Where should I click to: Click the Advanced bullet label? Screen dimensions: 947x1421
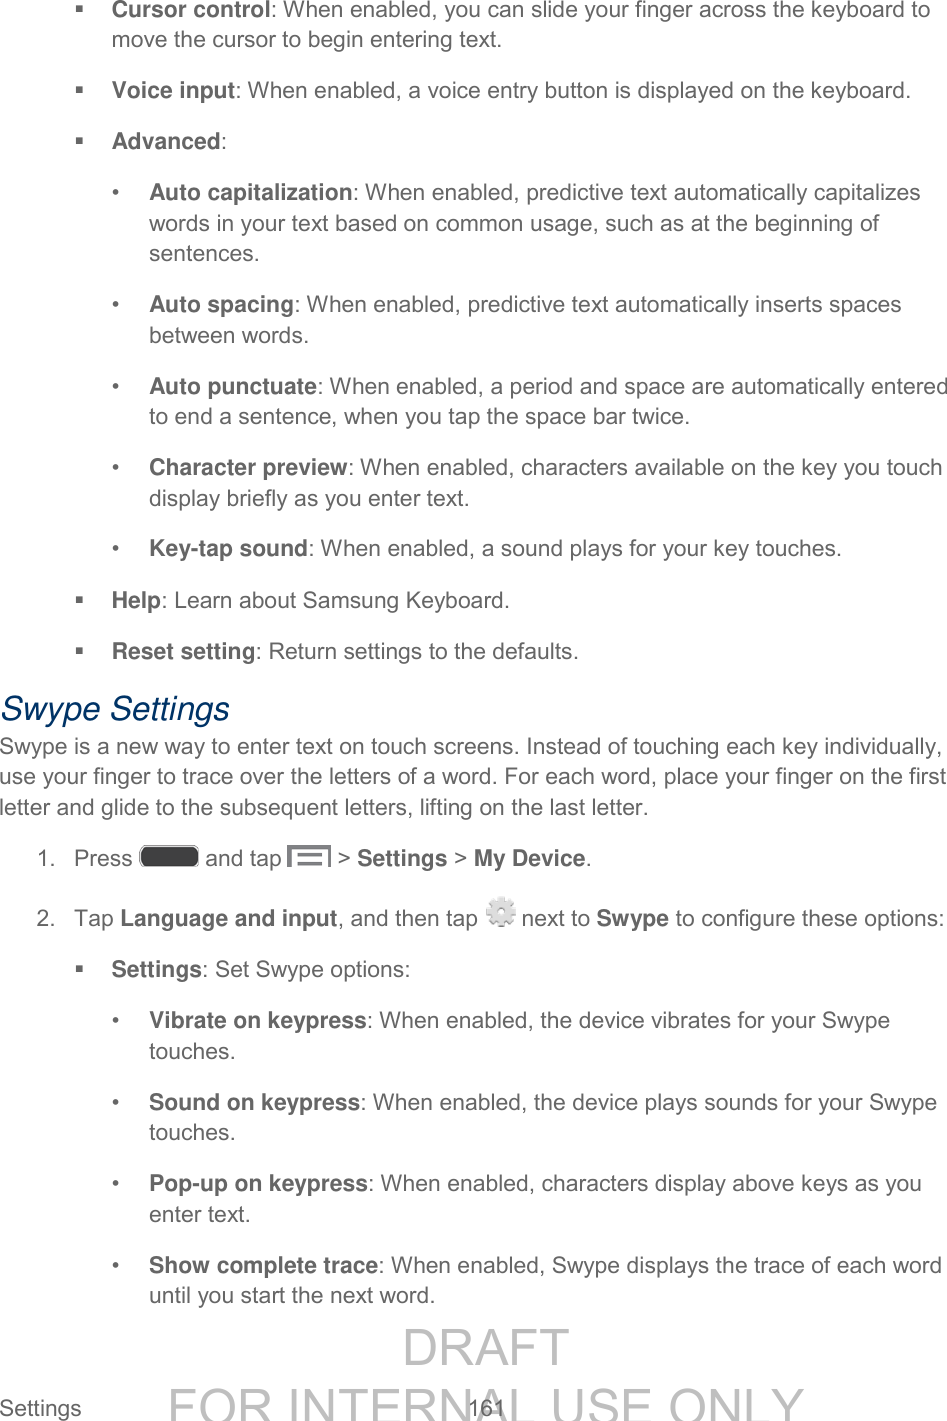166,142
